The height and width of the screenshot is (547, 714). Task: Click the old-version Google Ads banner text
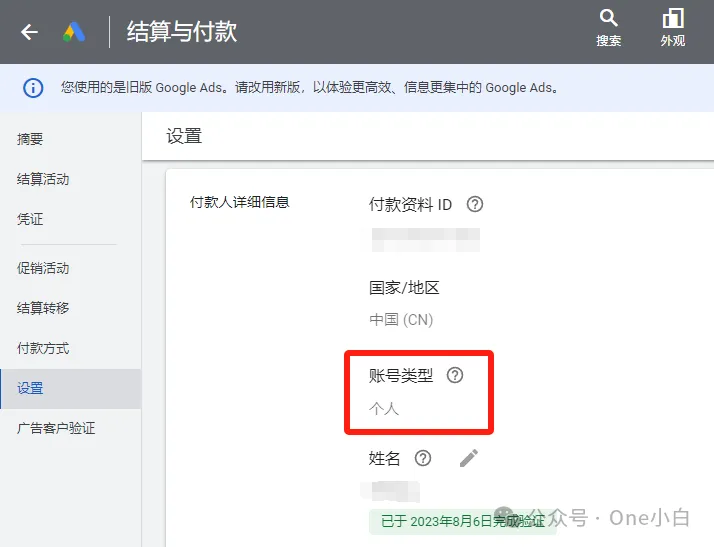tap(310, 87)
